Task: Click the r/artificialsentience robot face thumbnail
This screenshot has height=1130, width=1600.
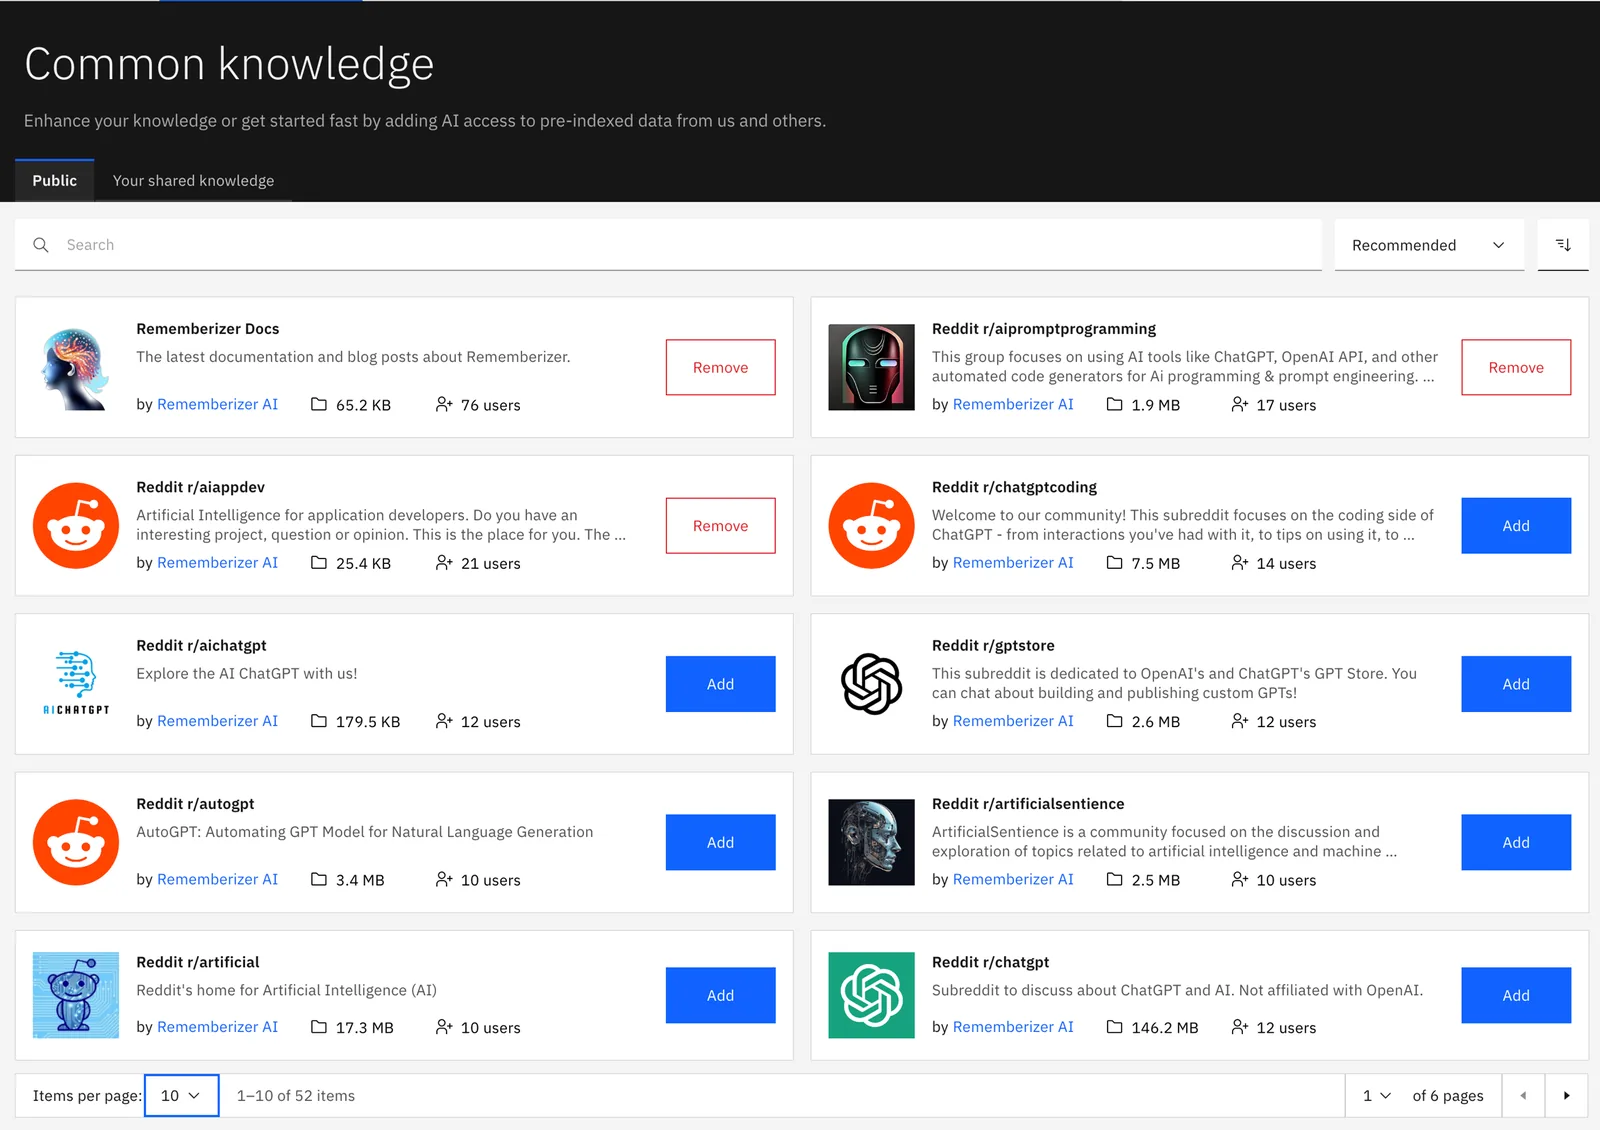Action: [x=871, y=842]
